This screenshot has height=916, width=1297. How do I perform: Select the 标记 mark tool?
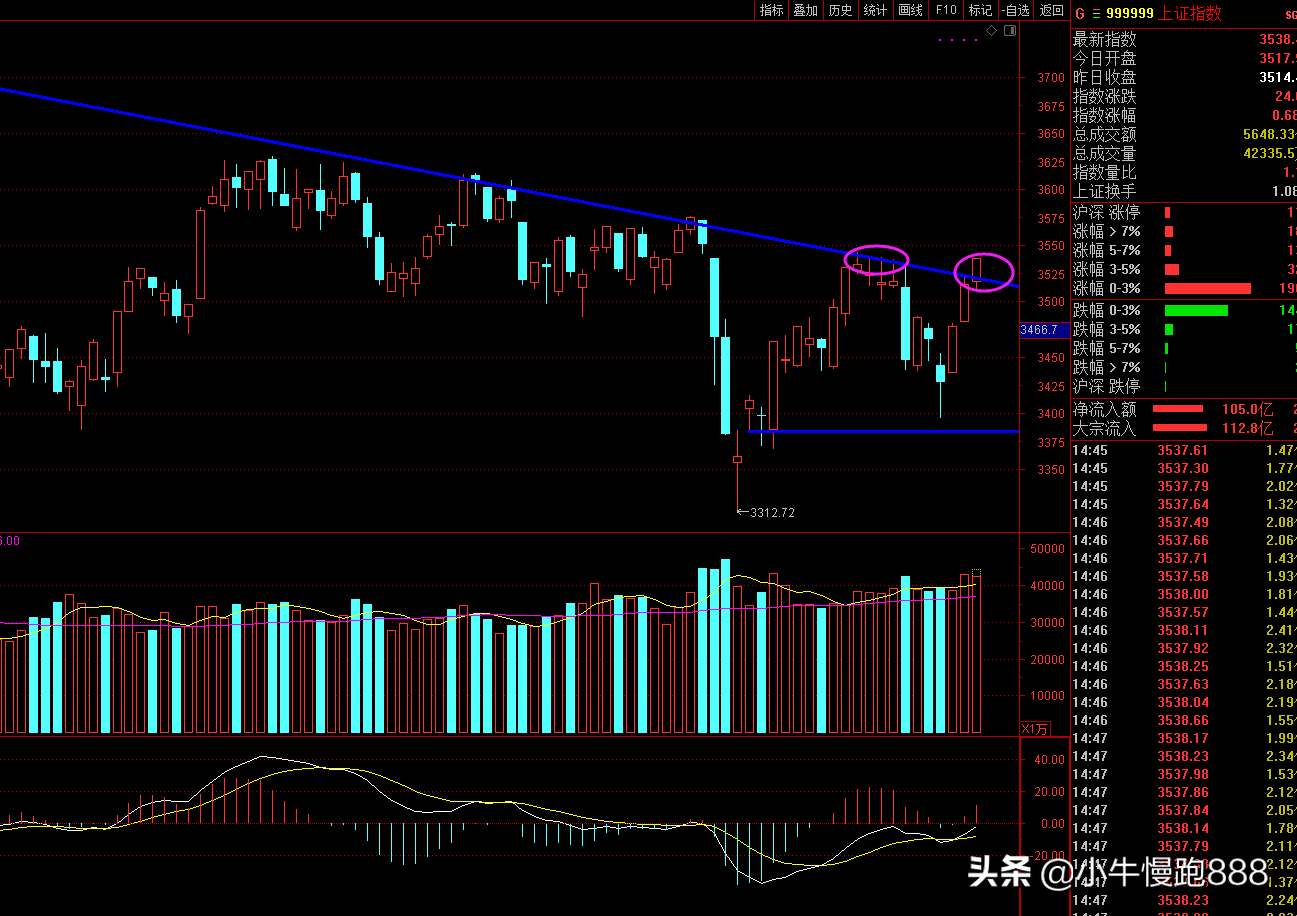pos(980,10)
